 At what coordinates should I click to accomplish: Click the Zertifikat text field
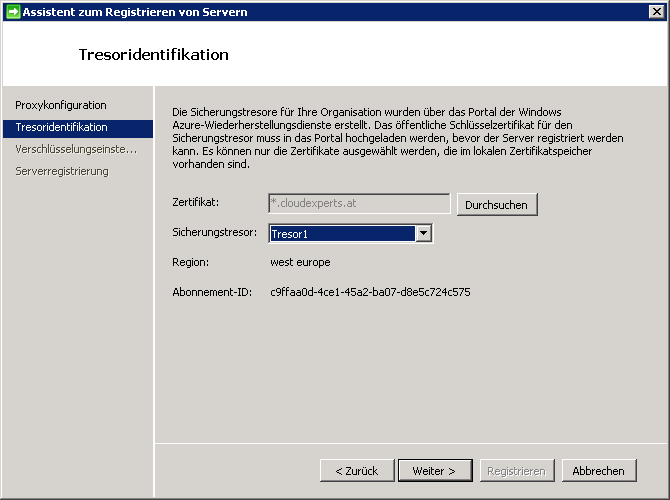359,203
